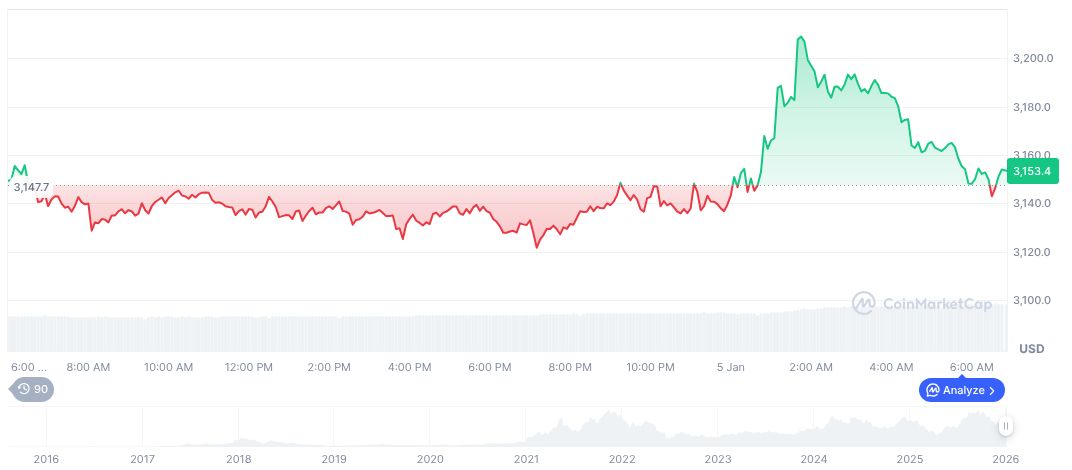Click the Analyze button's chart icon
Viewport: 1072px width, 470px height.
(932, 390)
